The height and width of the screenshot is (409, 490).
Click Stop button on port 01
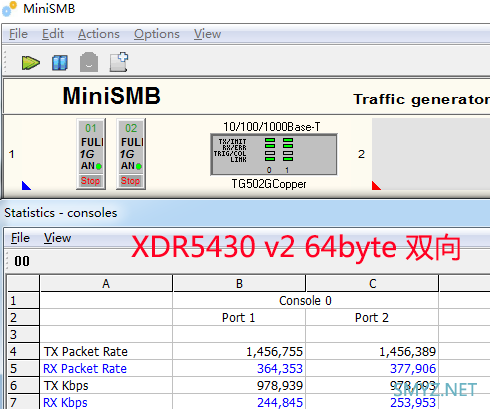click(x=91, y=181)
